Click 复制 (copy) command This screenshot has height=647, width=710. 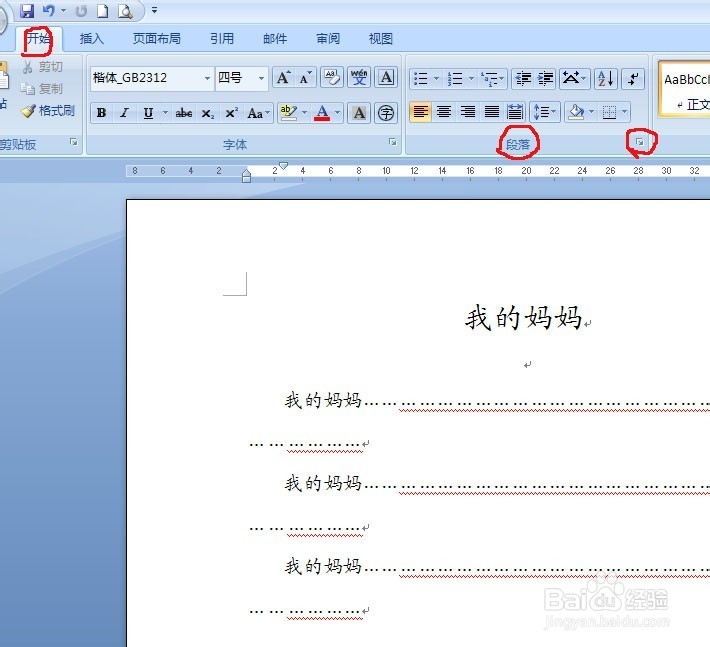(42, 89)
